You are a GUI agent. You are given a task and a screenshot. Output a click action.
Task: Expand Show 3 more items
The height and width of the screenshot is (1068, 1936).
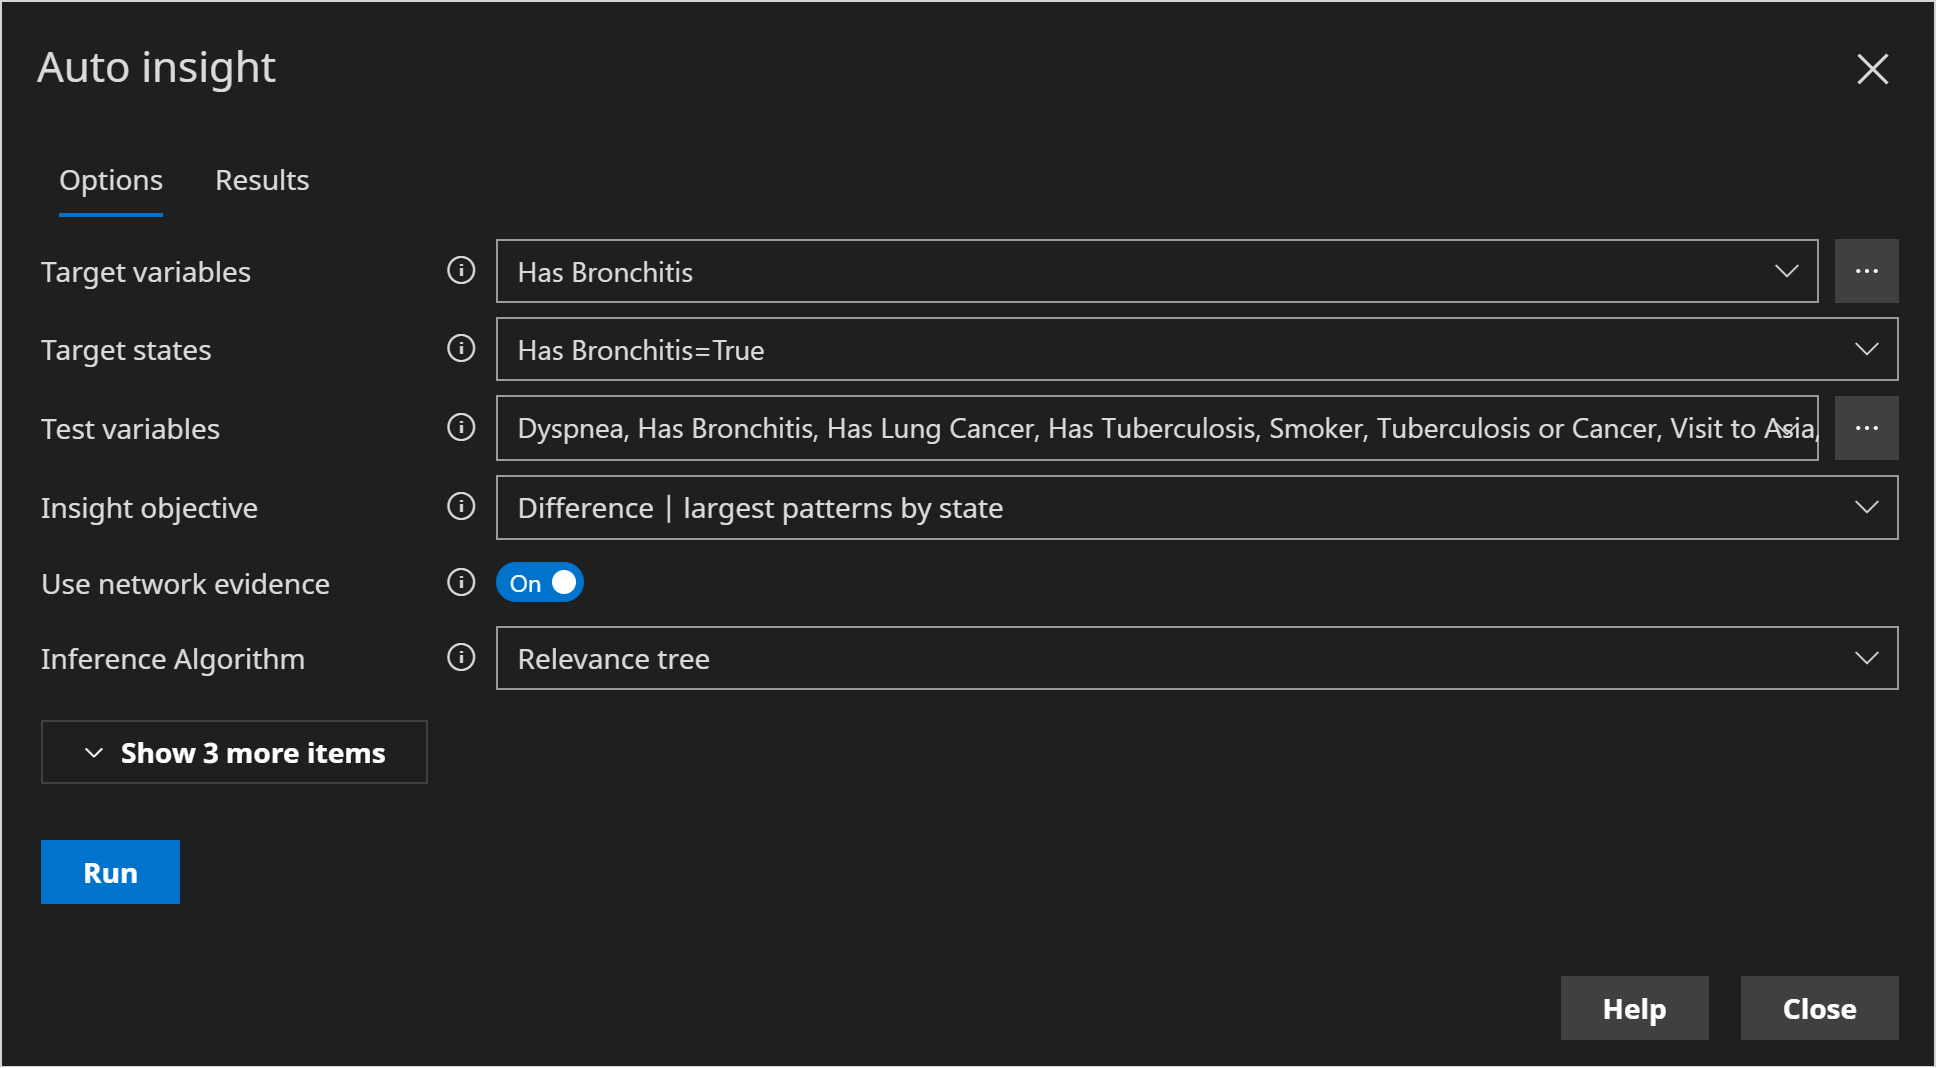tap(234, 752)
